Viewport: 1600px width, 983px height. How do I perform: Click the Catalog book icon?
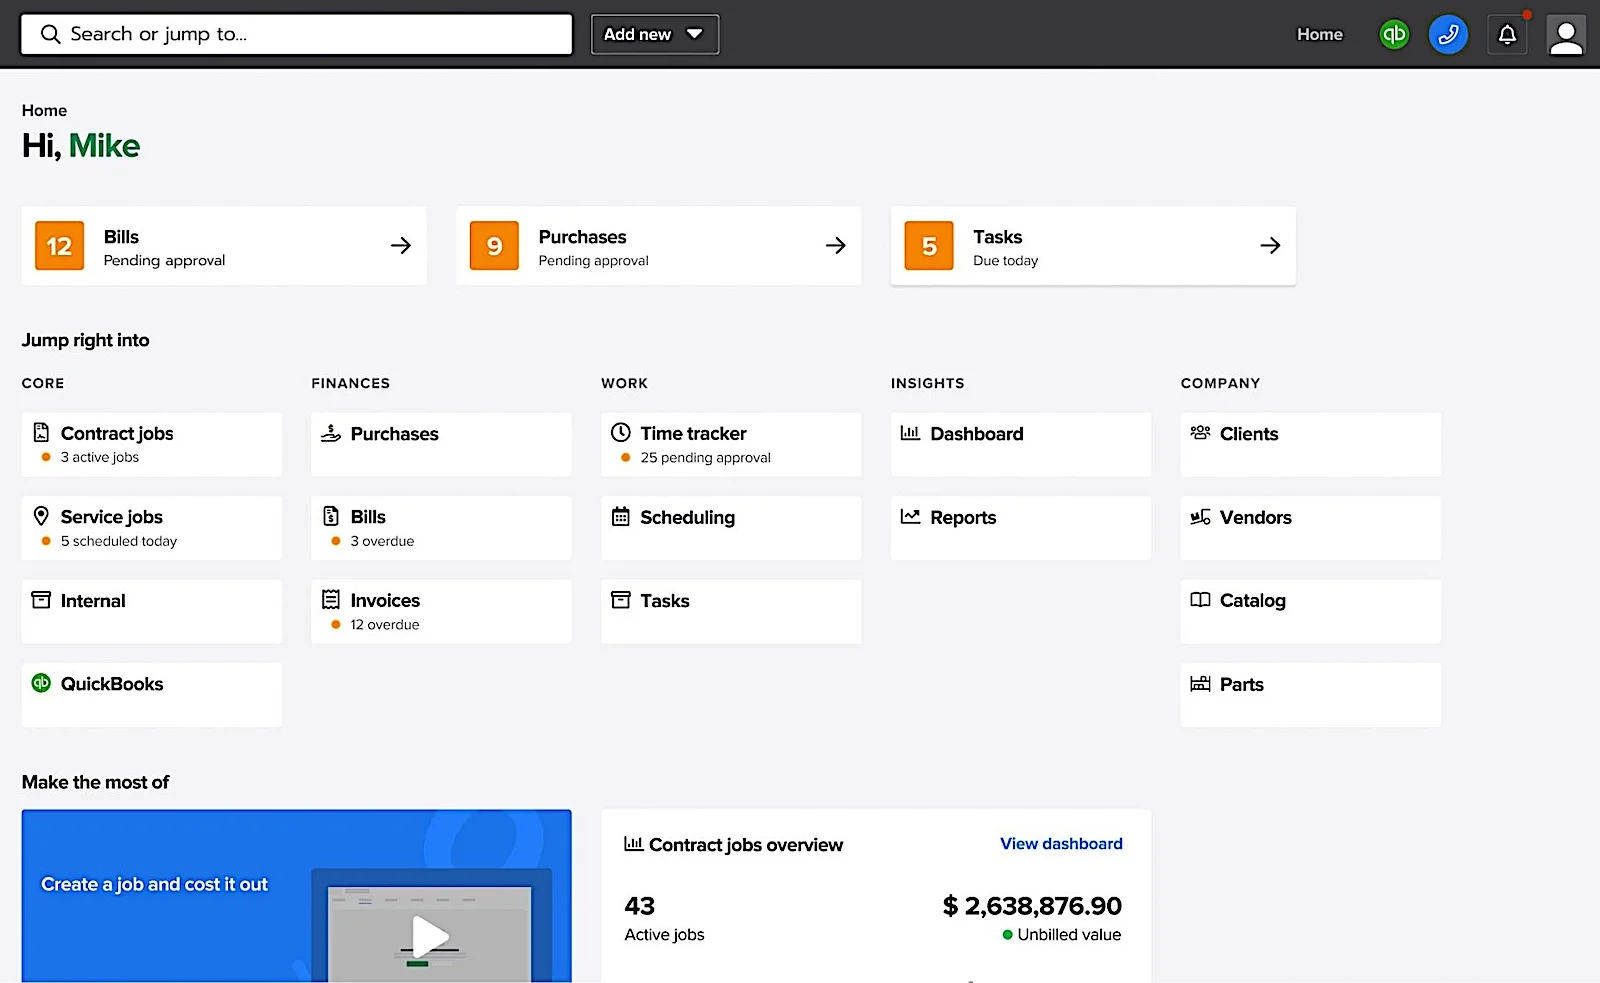(1200, 600)
